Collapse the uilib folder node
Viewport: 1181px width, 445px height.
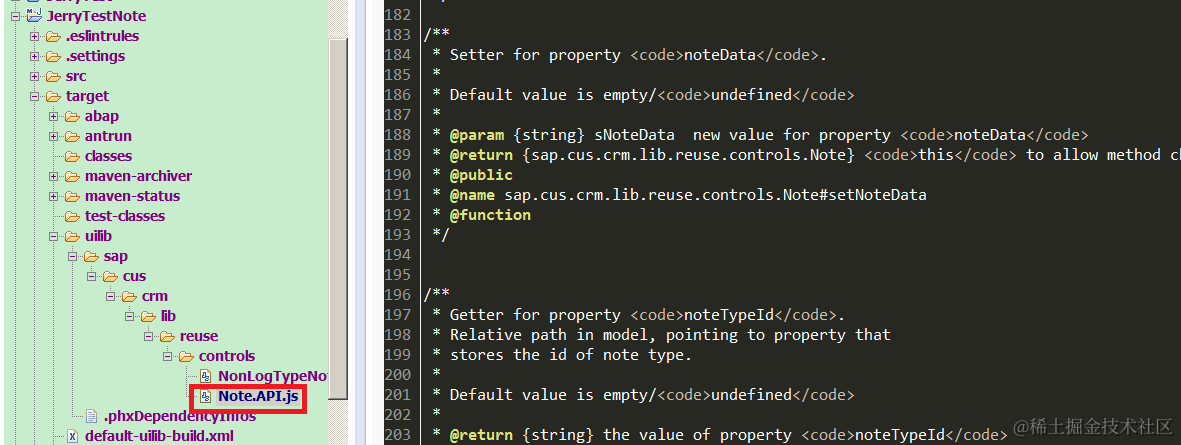point(53,236)
